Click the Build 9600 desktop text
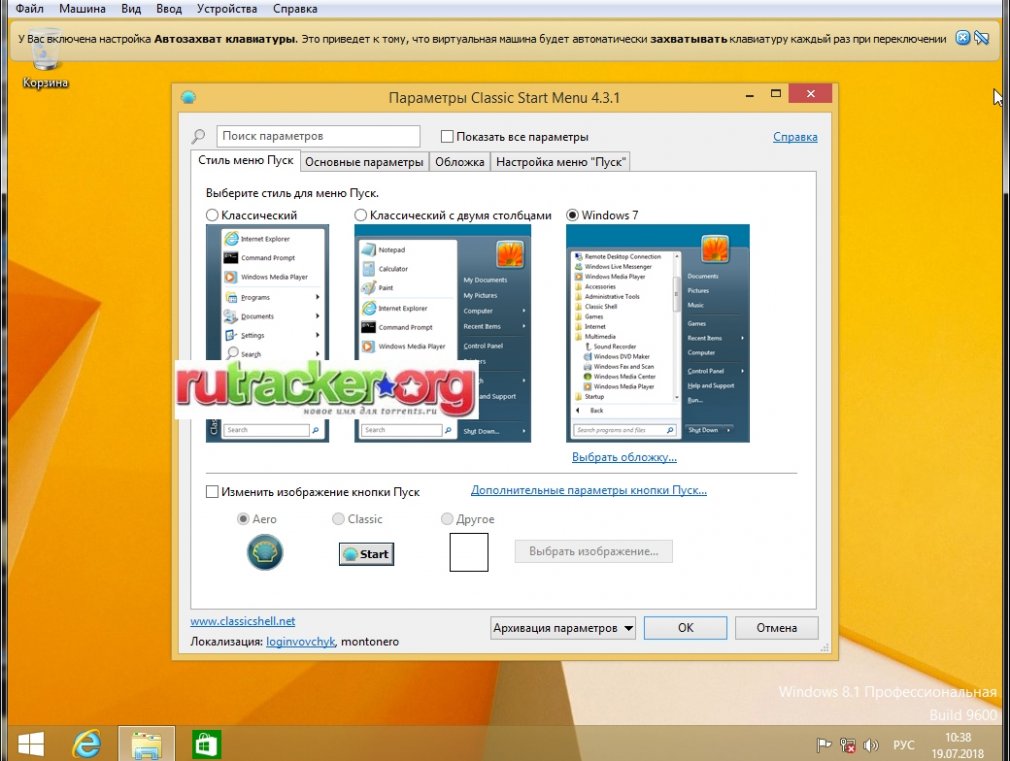This screenshot has height=761, width=1010. [x=963, y=715]
